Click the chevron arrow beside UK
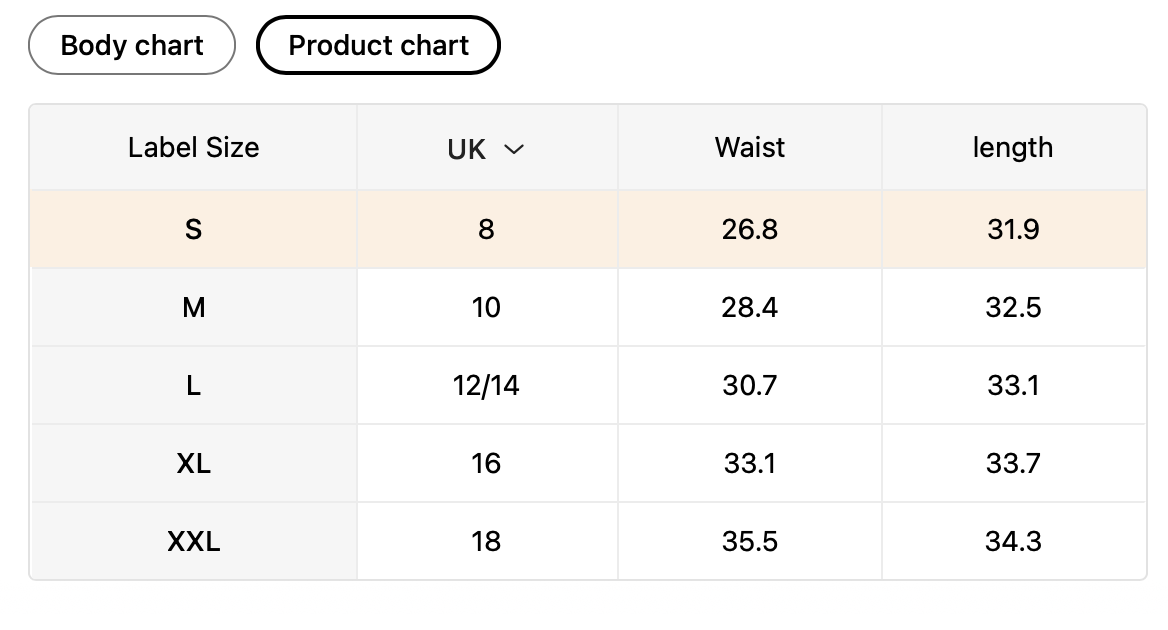This screenshot has height=630, width=1168. pos(514,150)
